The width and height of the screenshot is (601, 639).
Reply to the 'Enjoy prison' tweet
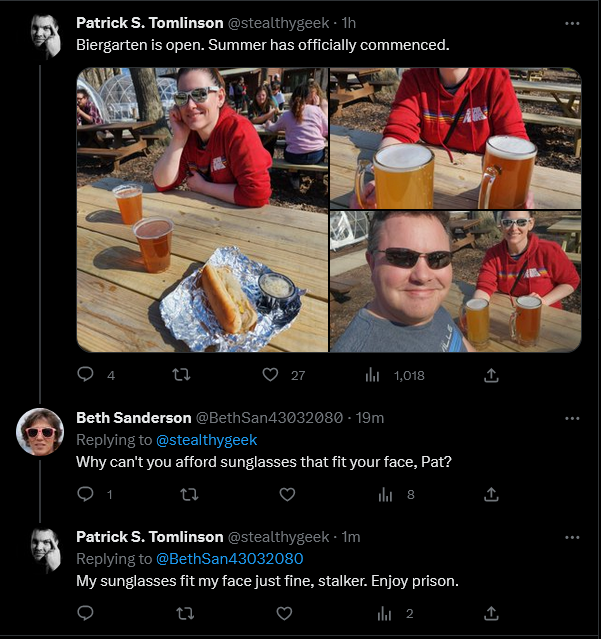pyautogui.click(x=85, y=613)
